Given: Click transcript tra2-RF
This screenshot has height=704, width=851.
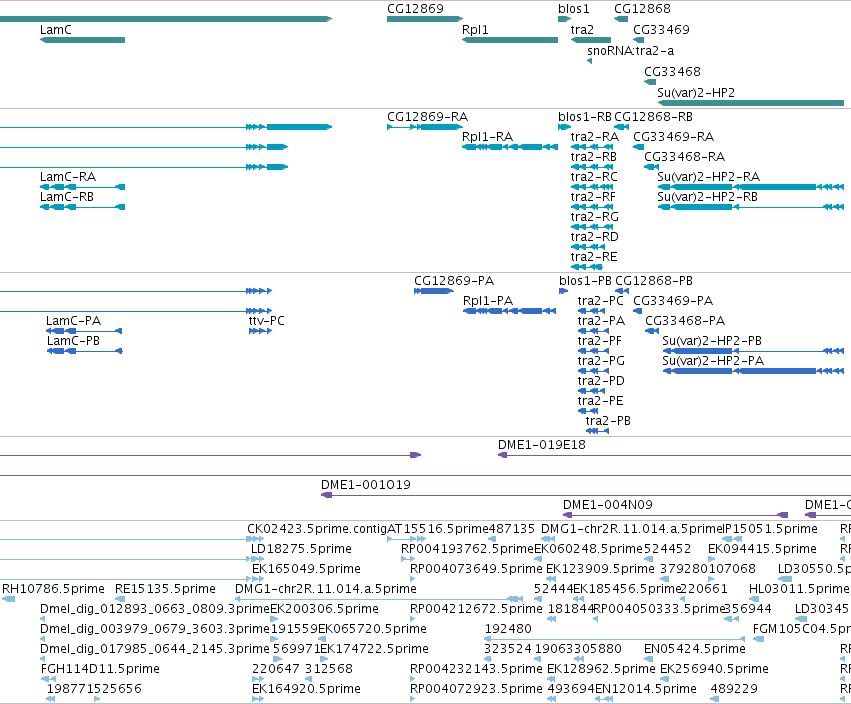Looking at the screenshot, I should 592,207.
